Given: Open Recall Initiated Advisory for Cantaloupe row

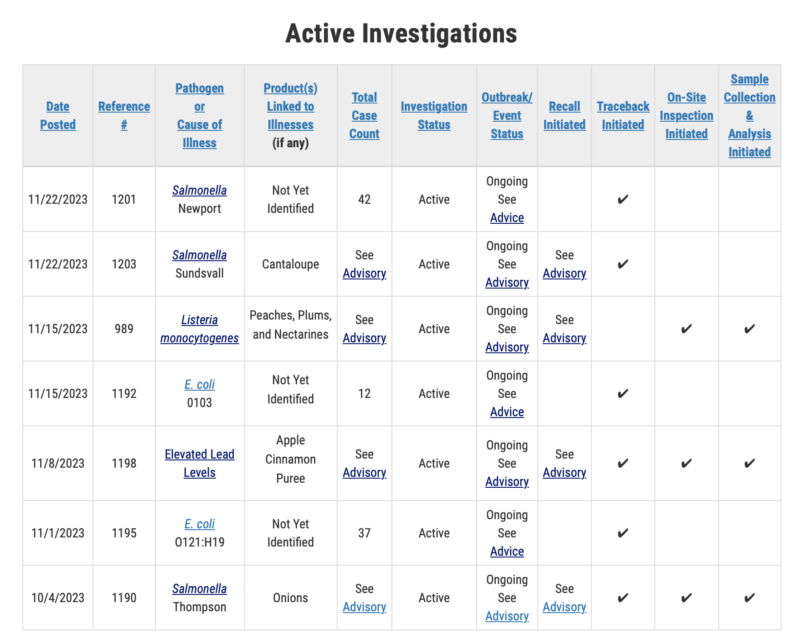Looking at the screenshot, I should pyautogui.click(x=564, y=273).
